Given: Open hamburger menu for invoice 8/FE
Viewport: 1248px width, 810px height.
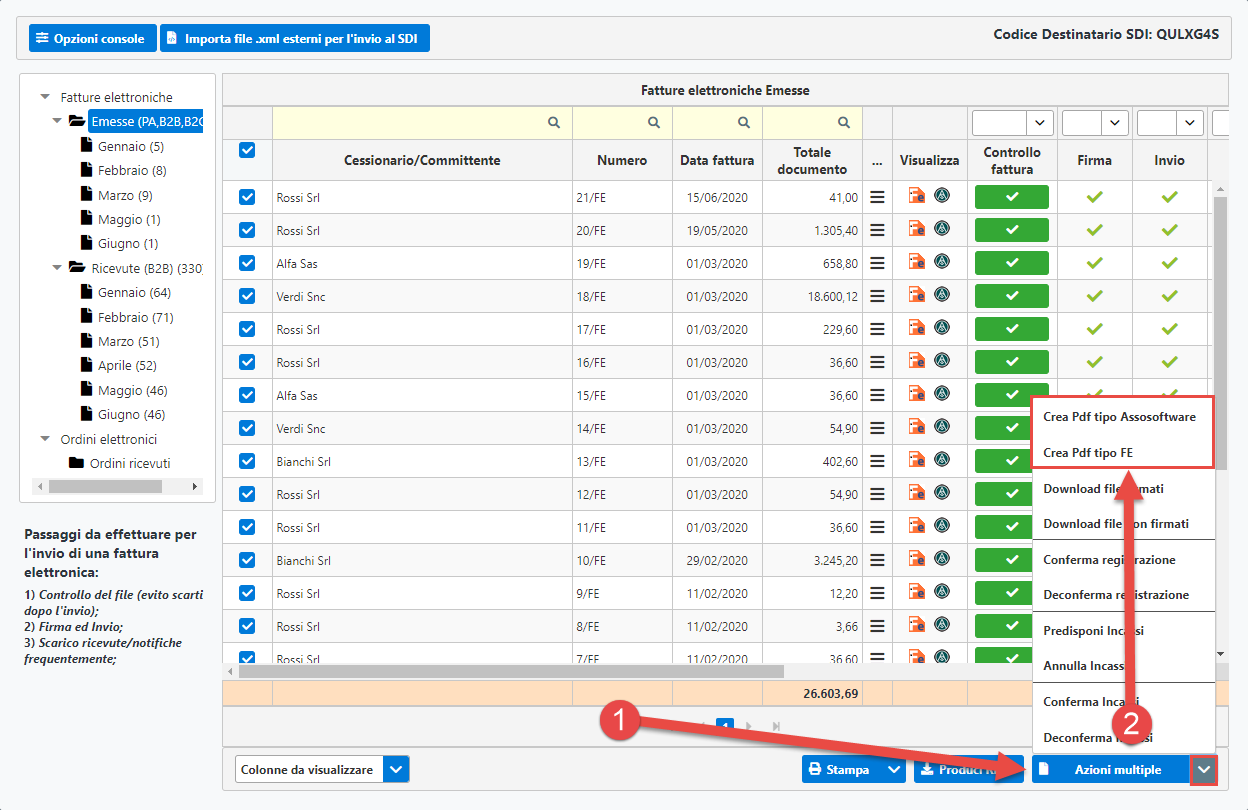Looking at the screenshot, I should tap(877, 626).
